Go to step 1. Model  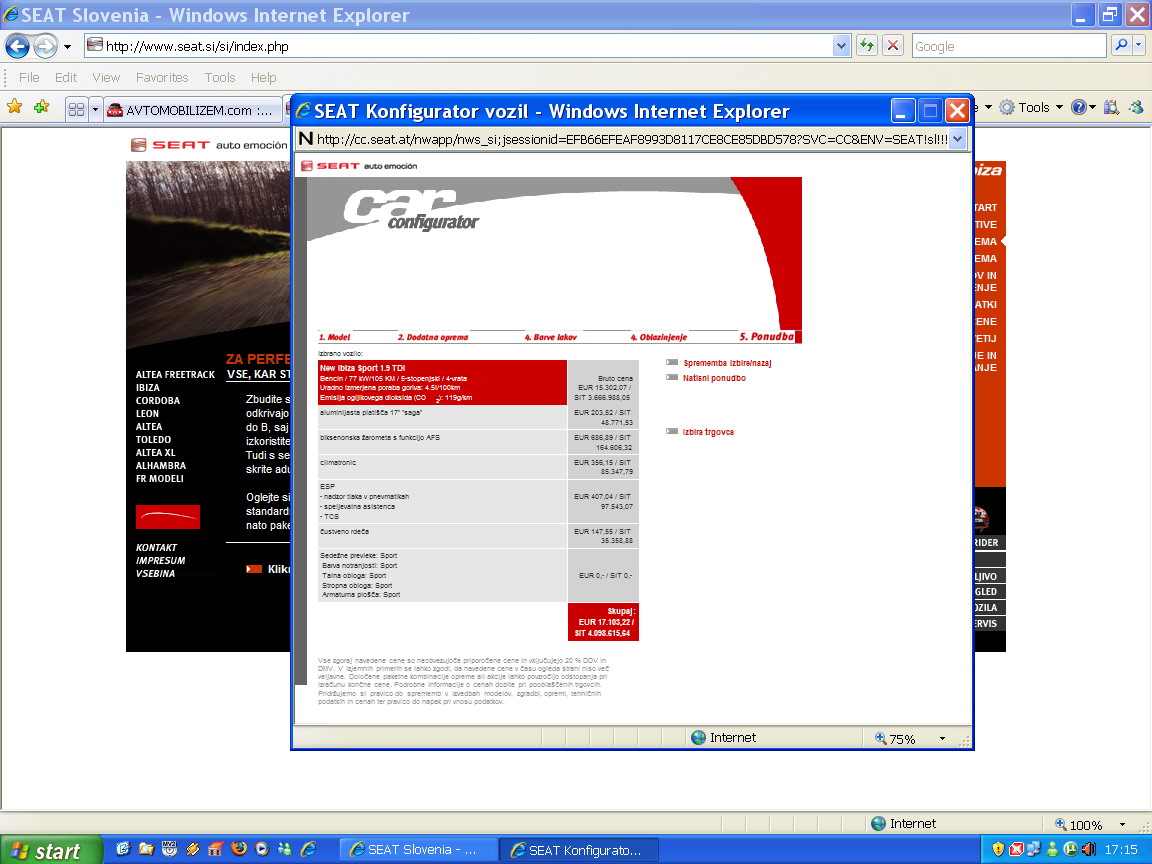(x=334, y=337)
